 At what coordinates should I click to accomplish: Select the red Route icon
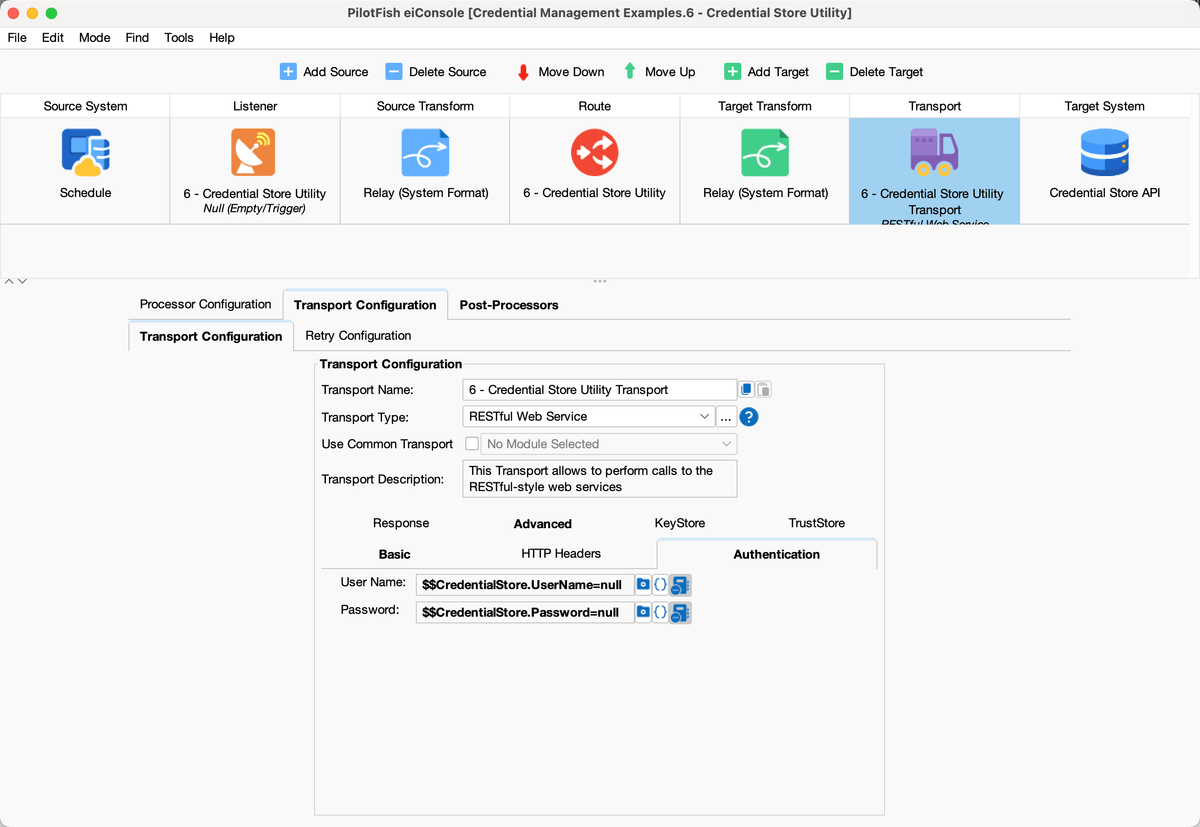pyautogui.click(x=595, y=153)
